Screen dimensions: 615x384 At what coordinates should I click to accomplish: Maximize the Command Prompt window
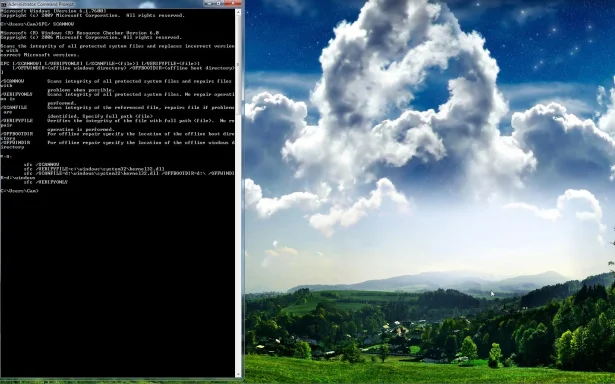[219, 3]
